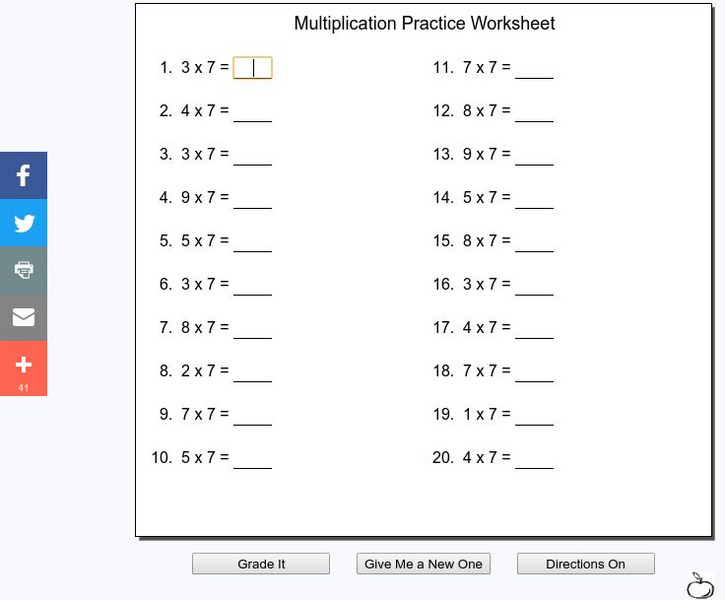725x600 pixels.
Task: Click the answer blank for 1 x 7
Action: pos(534,415)
